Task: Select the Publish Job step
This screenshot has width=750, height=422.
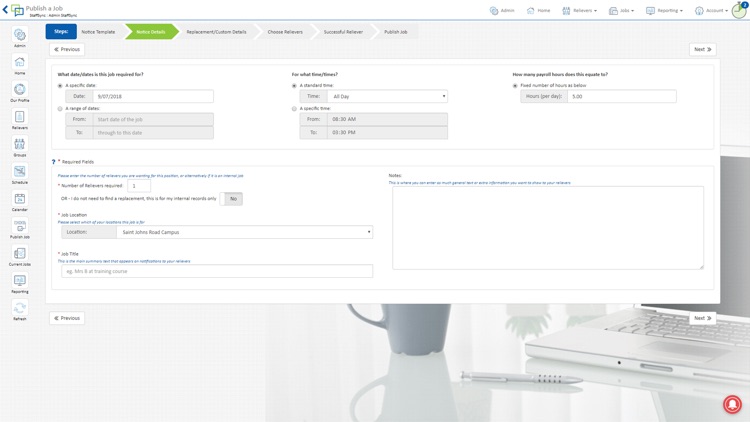Action: point(396,32)
